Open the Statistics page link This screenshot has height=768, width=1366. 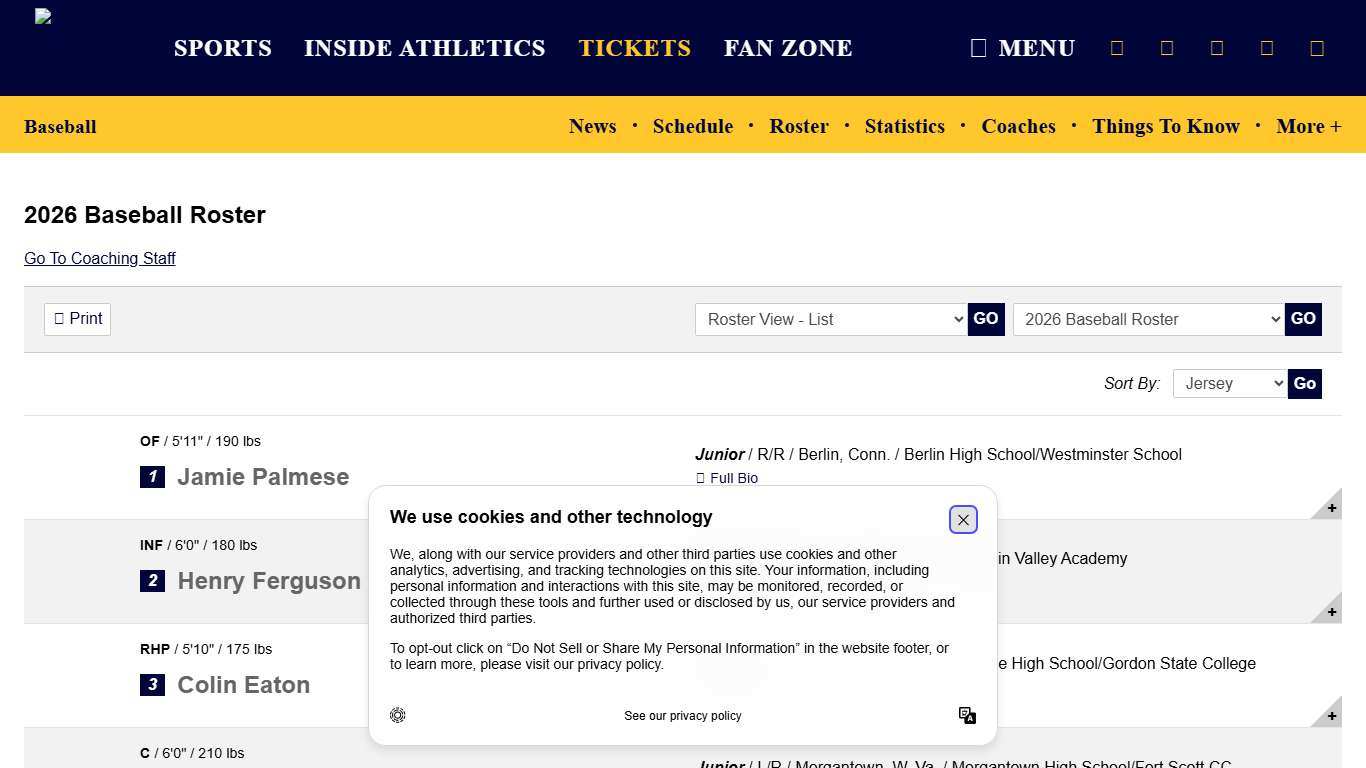click(x=904, y=126)
